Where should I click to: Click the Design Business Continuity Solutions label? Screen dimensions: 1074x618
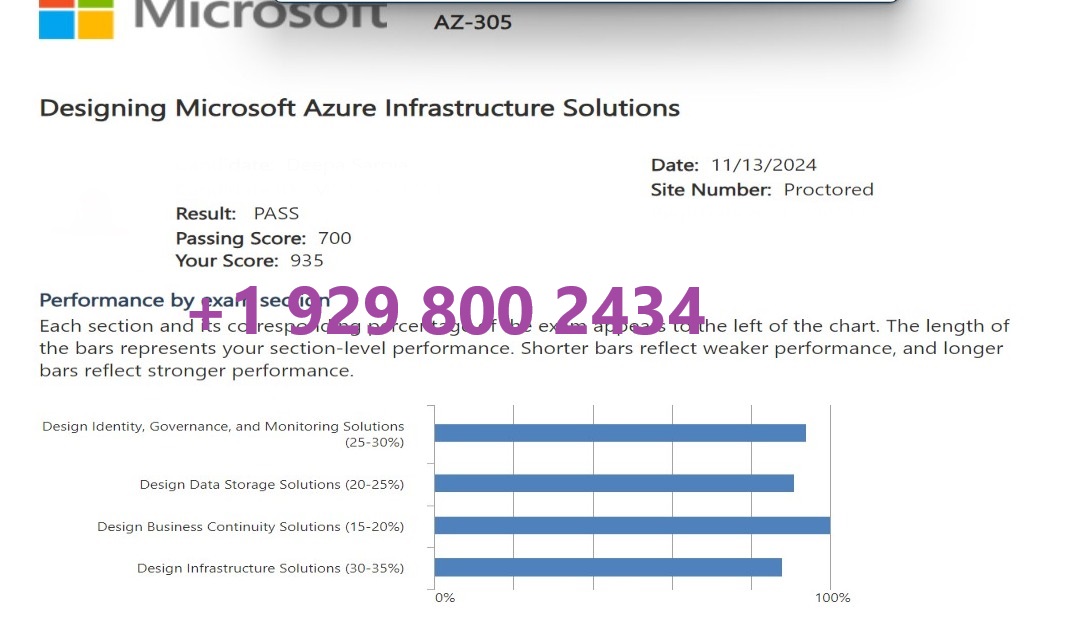251,527
